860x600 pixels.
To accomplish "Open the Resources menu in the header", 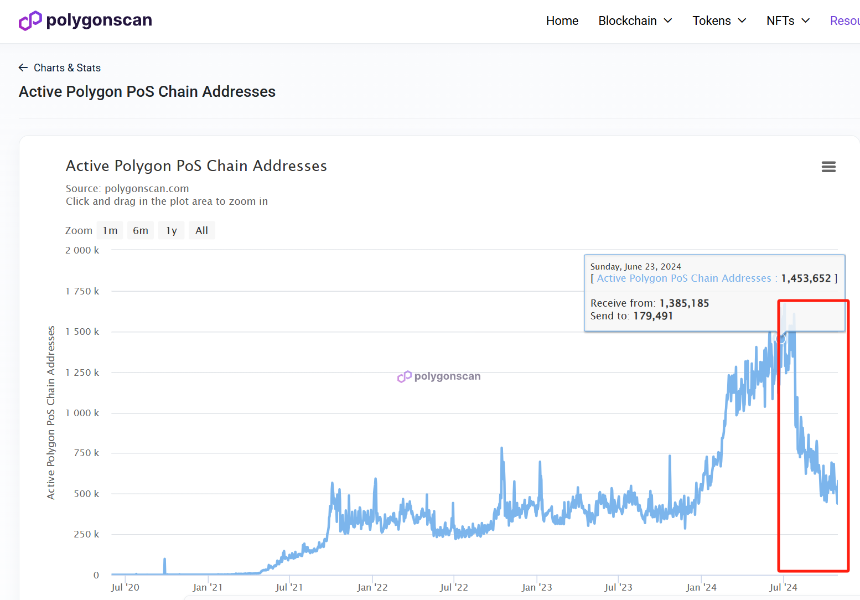I will (845, 21).
